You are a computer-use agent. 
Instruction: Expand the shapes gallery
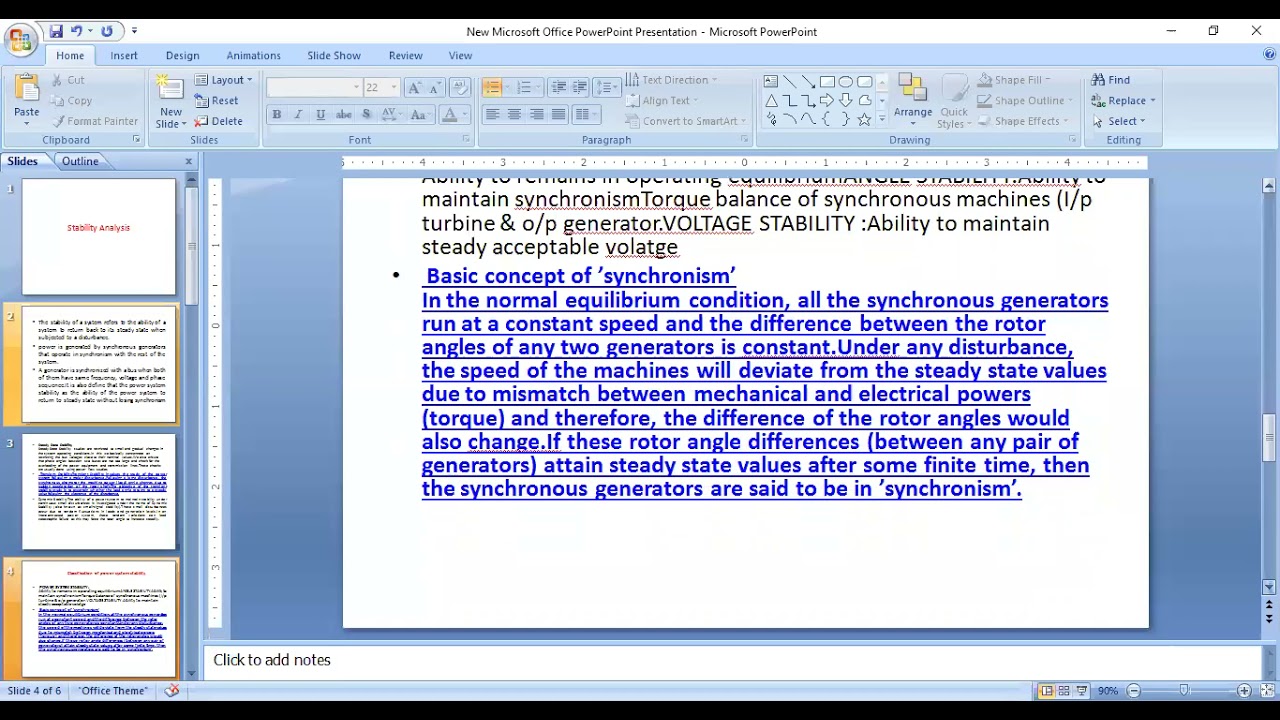pos(881,120)
